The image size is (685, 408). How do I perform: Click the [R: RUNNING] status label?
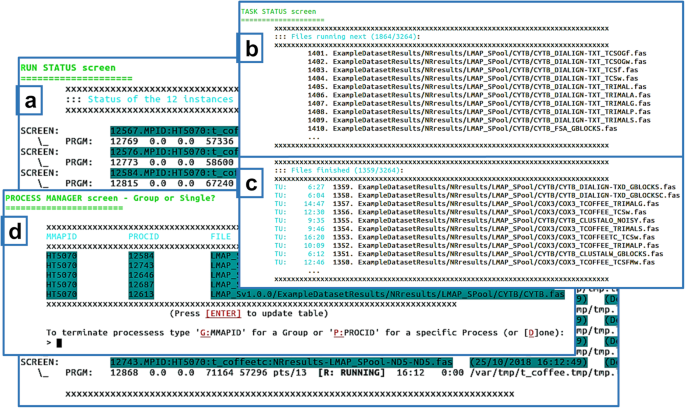tap(351, 373)
